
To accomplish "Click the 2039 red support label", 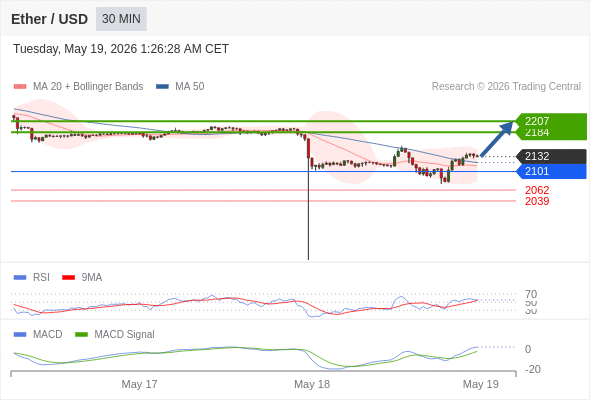I will click(537, 201).
